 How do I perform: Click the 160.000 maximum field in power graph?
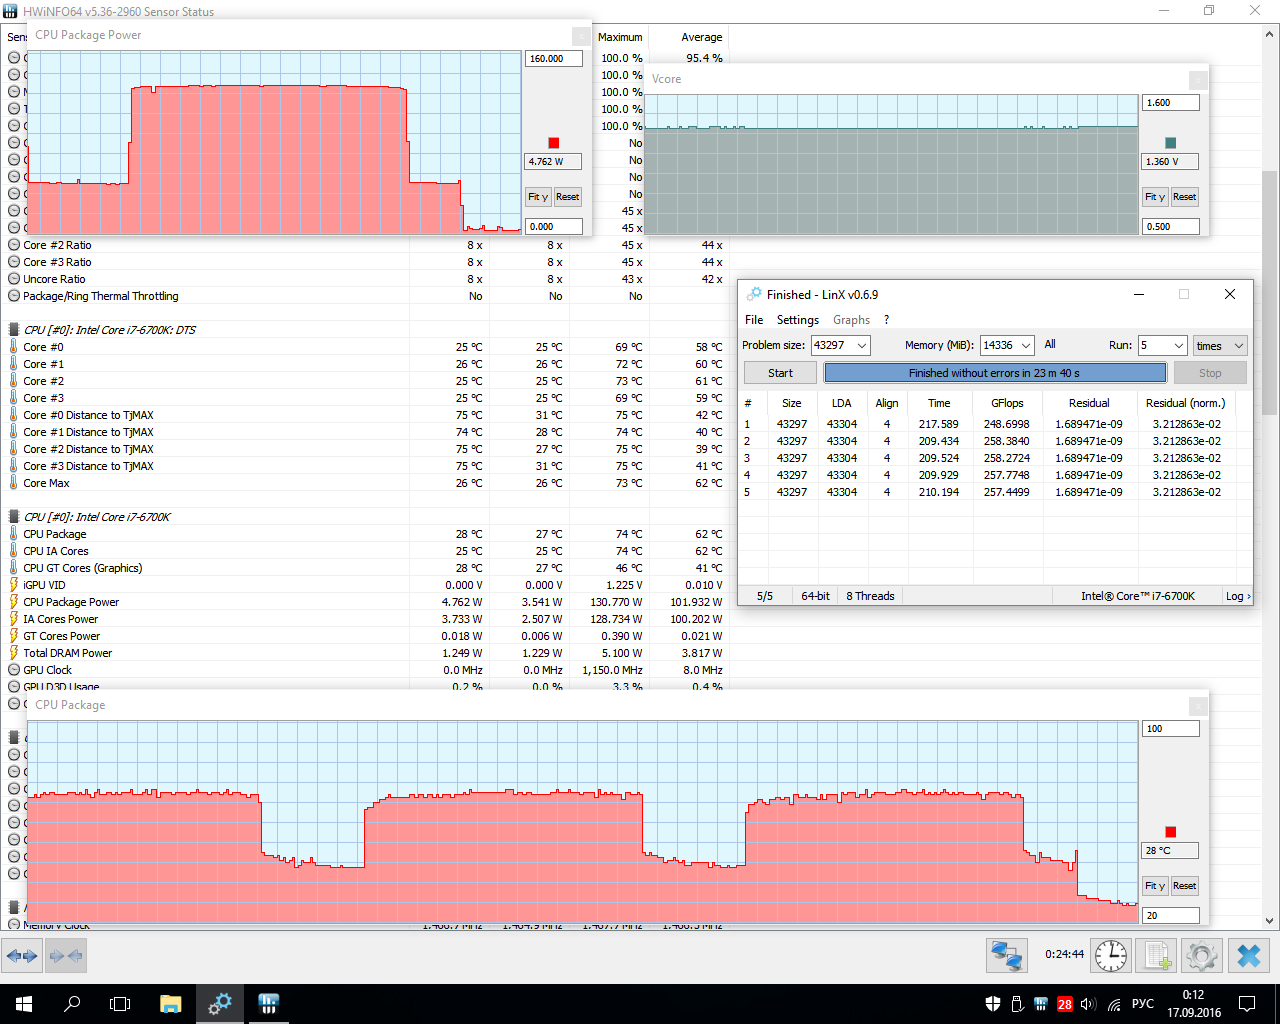[x=553, y=59]
